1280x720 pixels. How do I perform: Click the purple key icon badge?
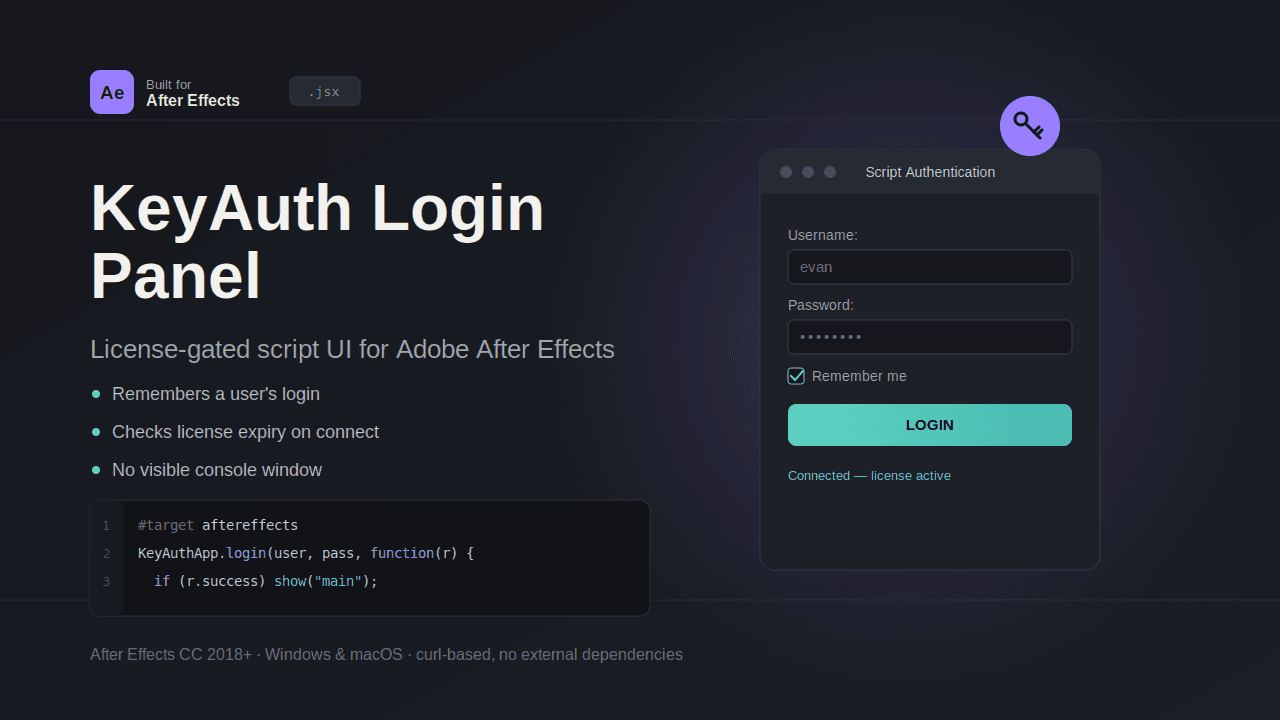click(1030, 126)
